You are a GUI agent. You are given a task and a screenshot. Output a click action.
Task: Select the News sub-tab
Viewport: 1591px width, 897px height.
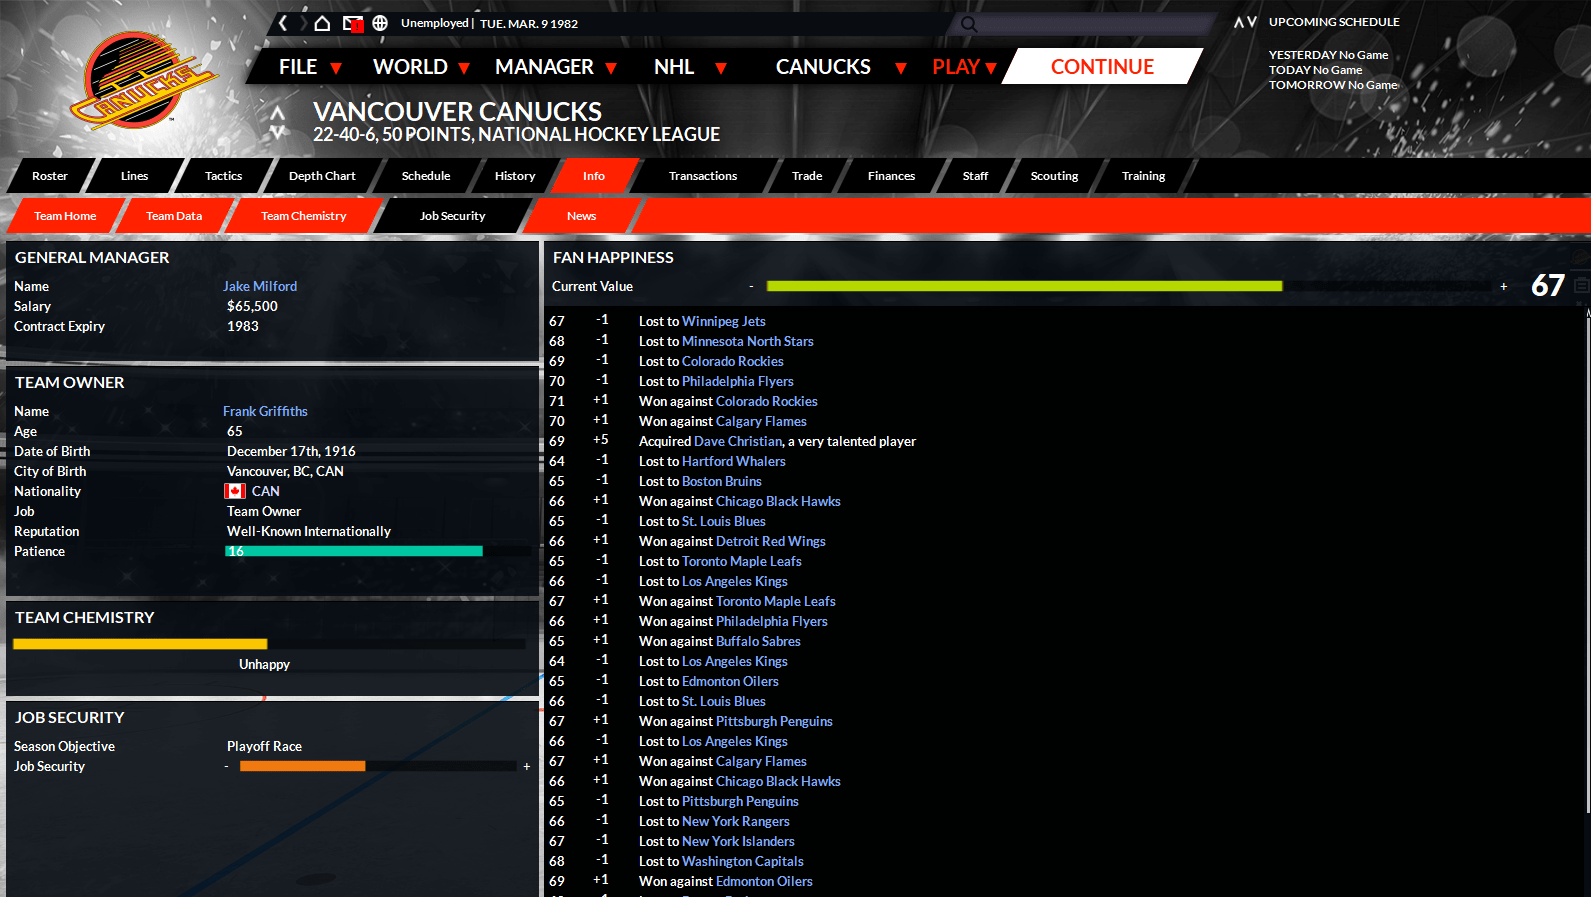pos(581,216)
